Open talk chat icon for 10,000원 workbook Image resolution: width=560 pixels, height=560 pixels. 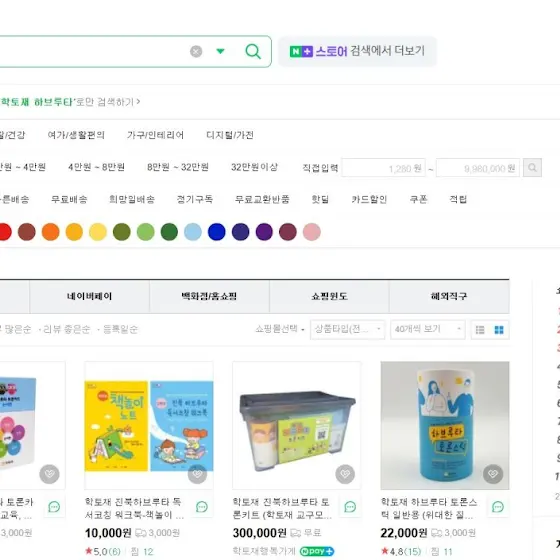(202, 506)
